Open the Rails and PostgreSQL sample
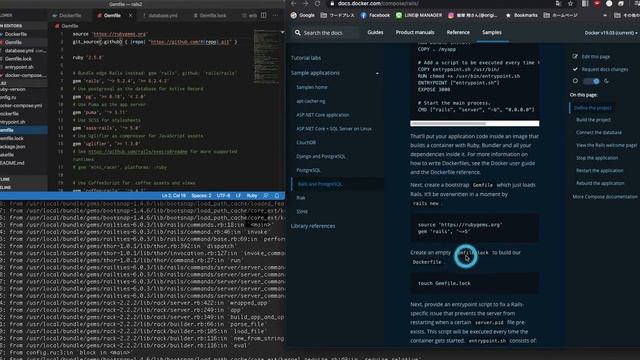This screenshot has width=640, height=360. coord(320,184)
